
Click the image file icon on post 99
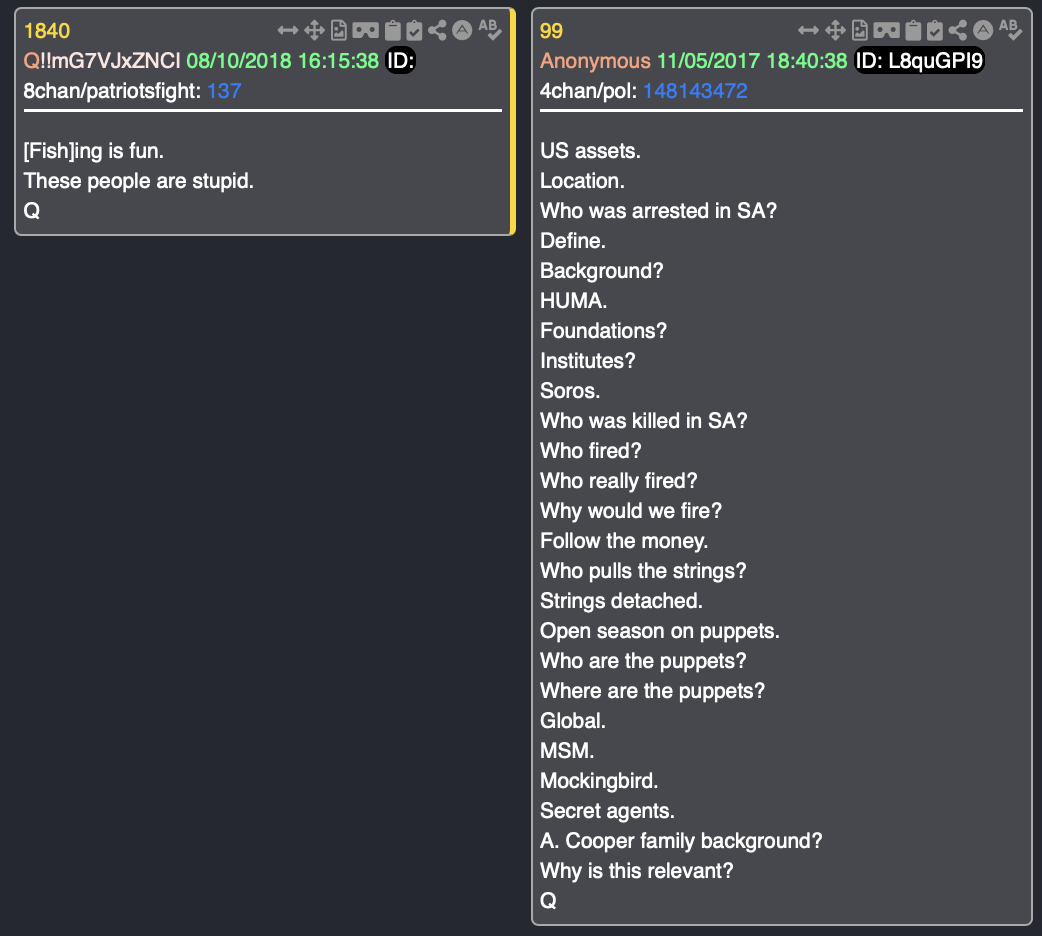pos(861,31)
